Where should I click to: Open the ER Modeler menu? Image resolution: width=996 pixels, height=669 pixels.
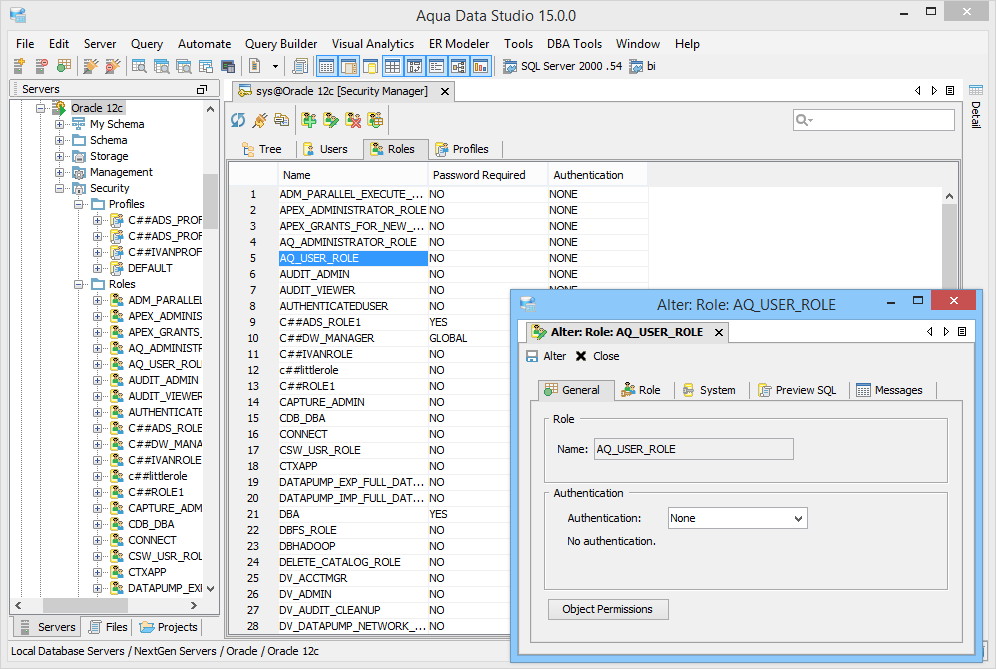[459, 44]
